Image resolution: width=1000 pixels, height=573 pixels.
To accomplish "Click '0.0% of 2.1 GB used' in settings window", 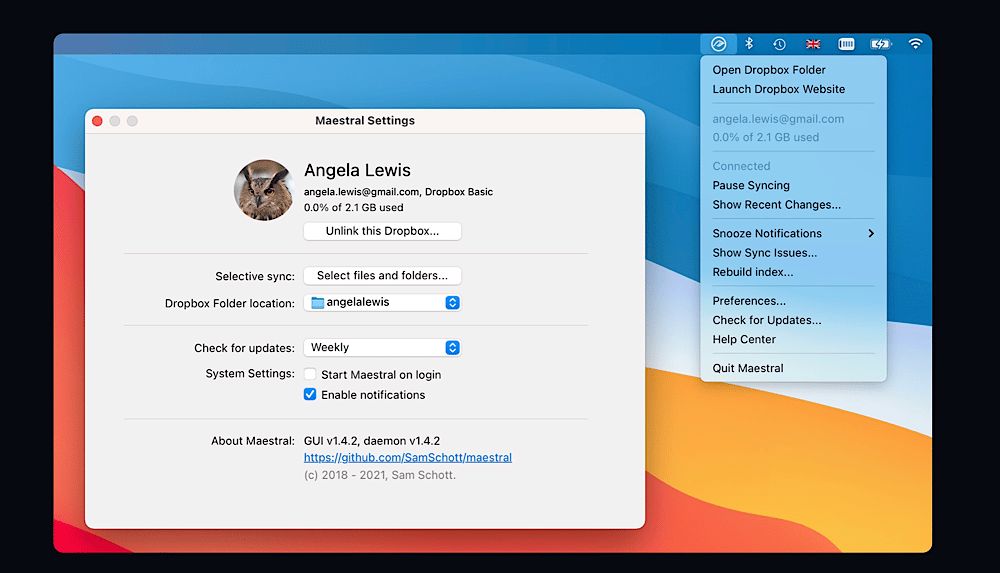I will pos(353,207).
